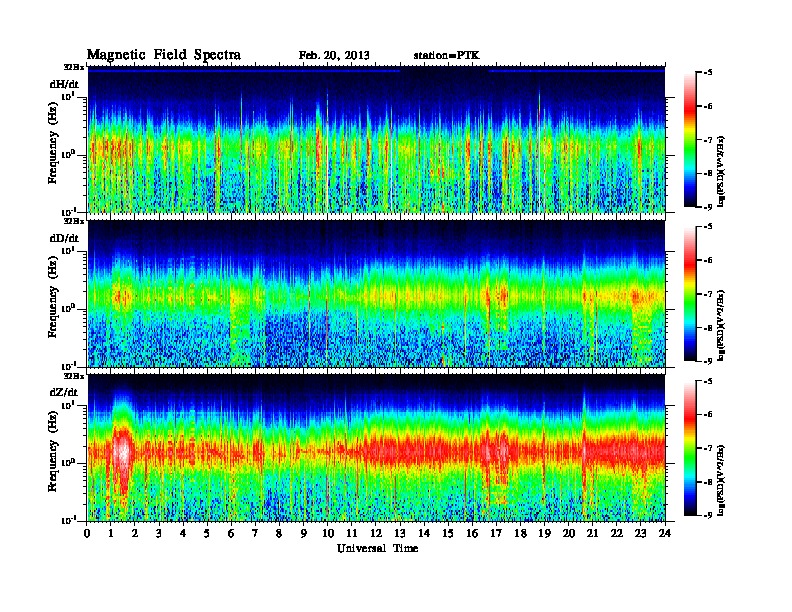Click the "Universal Time" axis title
This screenshot has width=792, height=612.
click(x=377, y=548)
